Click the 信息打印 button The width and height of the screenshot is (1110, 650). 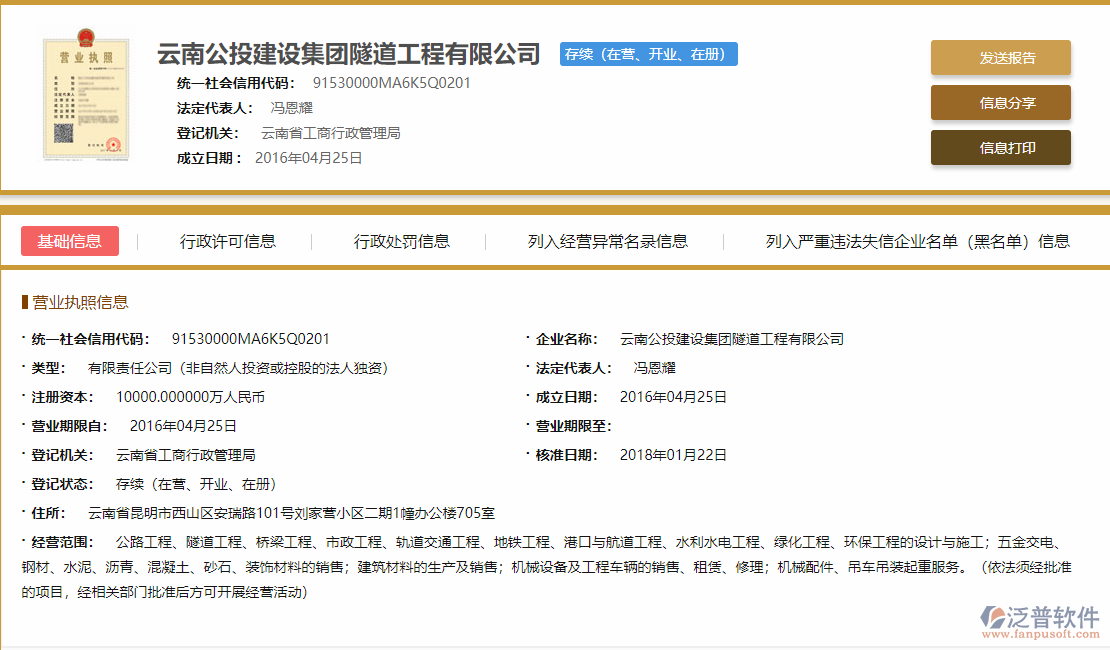pos(1000,147)
